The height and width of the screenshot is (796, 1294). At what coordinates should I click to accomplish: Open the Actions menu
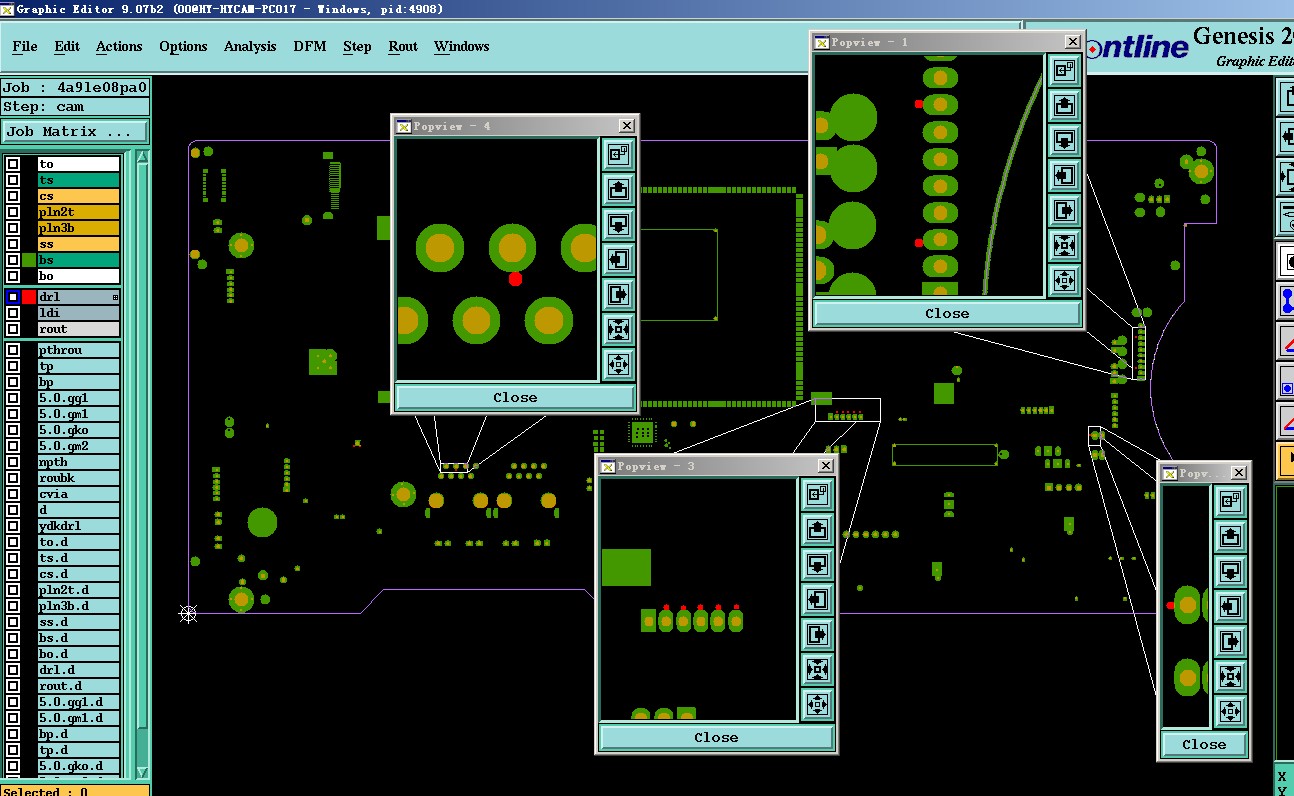pos(119,46)
